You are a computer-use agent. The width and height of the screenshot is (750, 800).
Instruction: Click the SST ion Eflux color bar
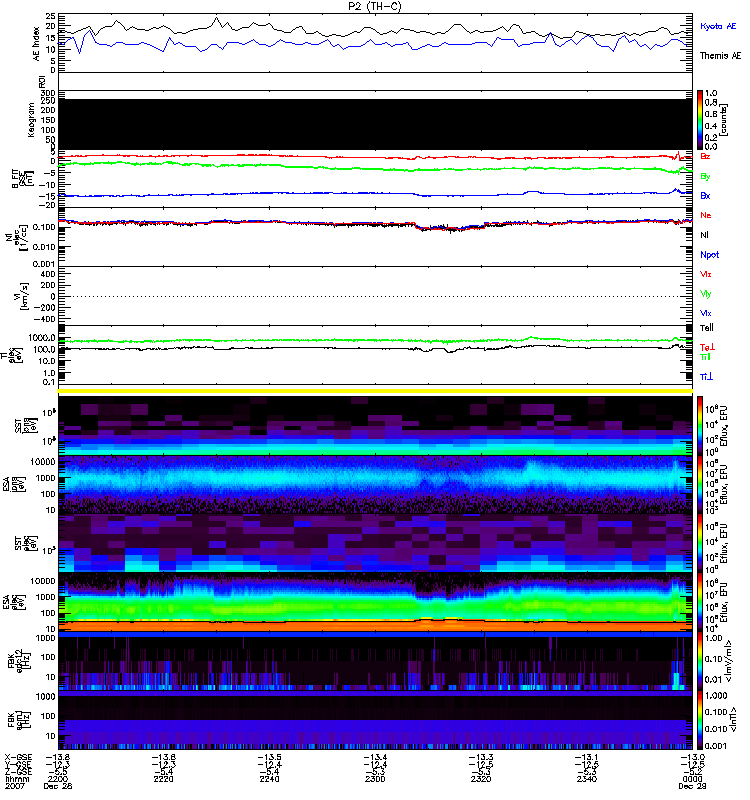click(x=699, y=425)
